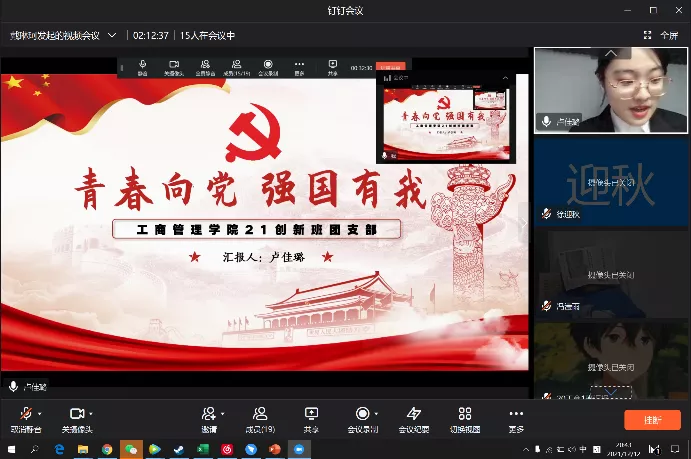Select 冯雪雨 participant tile
The width and height of the screenshot is (691, 459).
[611, 274]
